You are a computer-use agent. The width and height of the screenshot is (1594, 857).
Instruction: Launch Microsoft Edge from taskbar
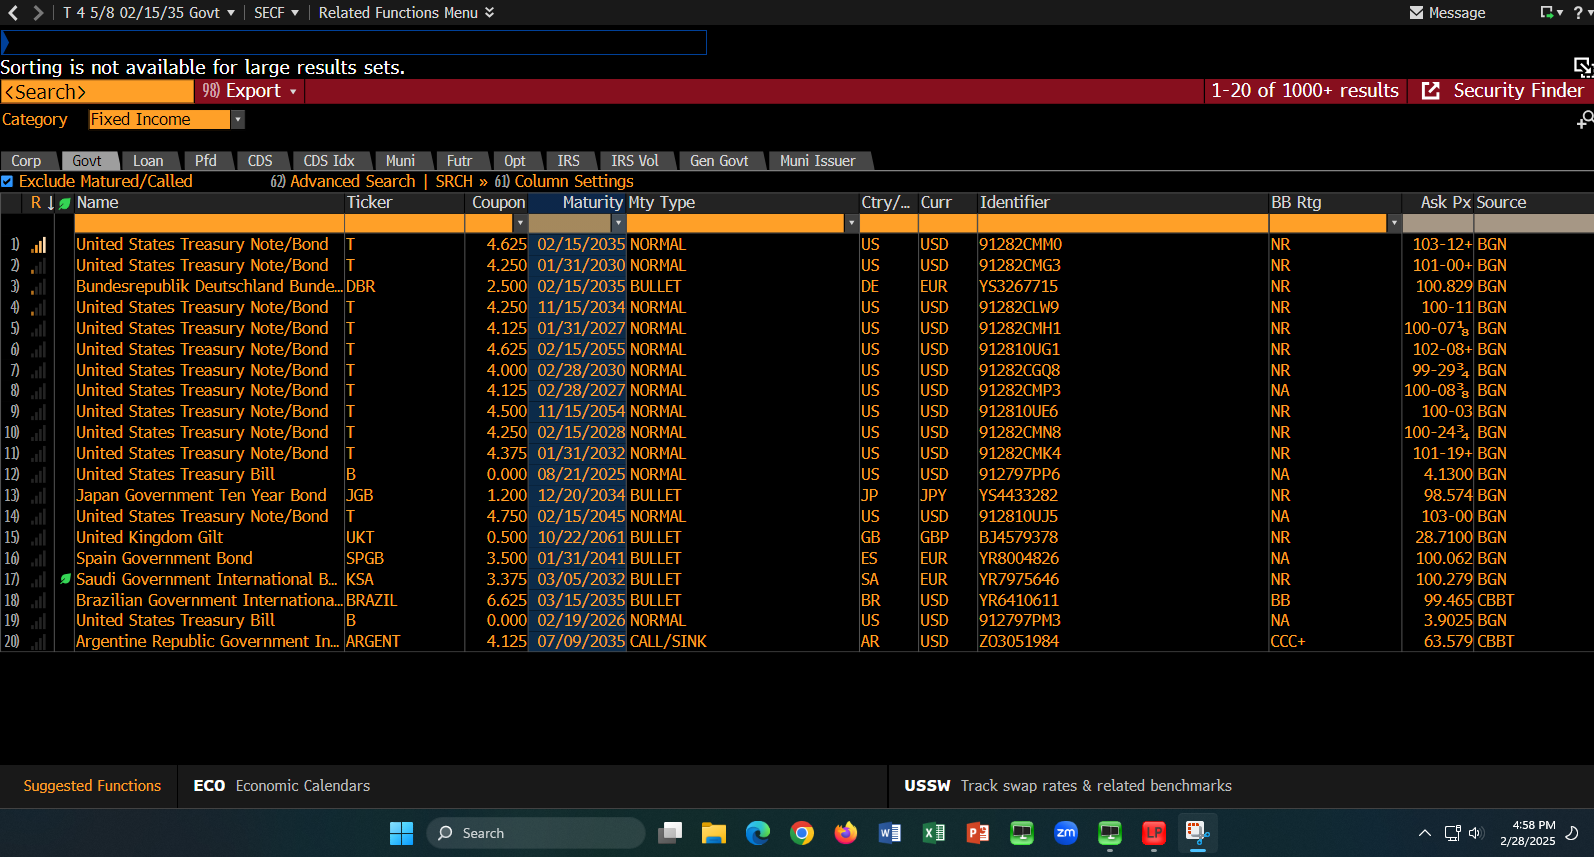(758, 833)
